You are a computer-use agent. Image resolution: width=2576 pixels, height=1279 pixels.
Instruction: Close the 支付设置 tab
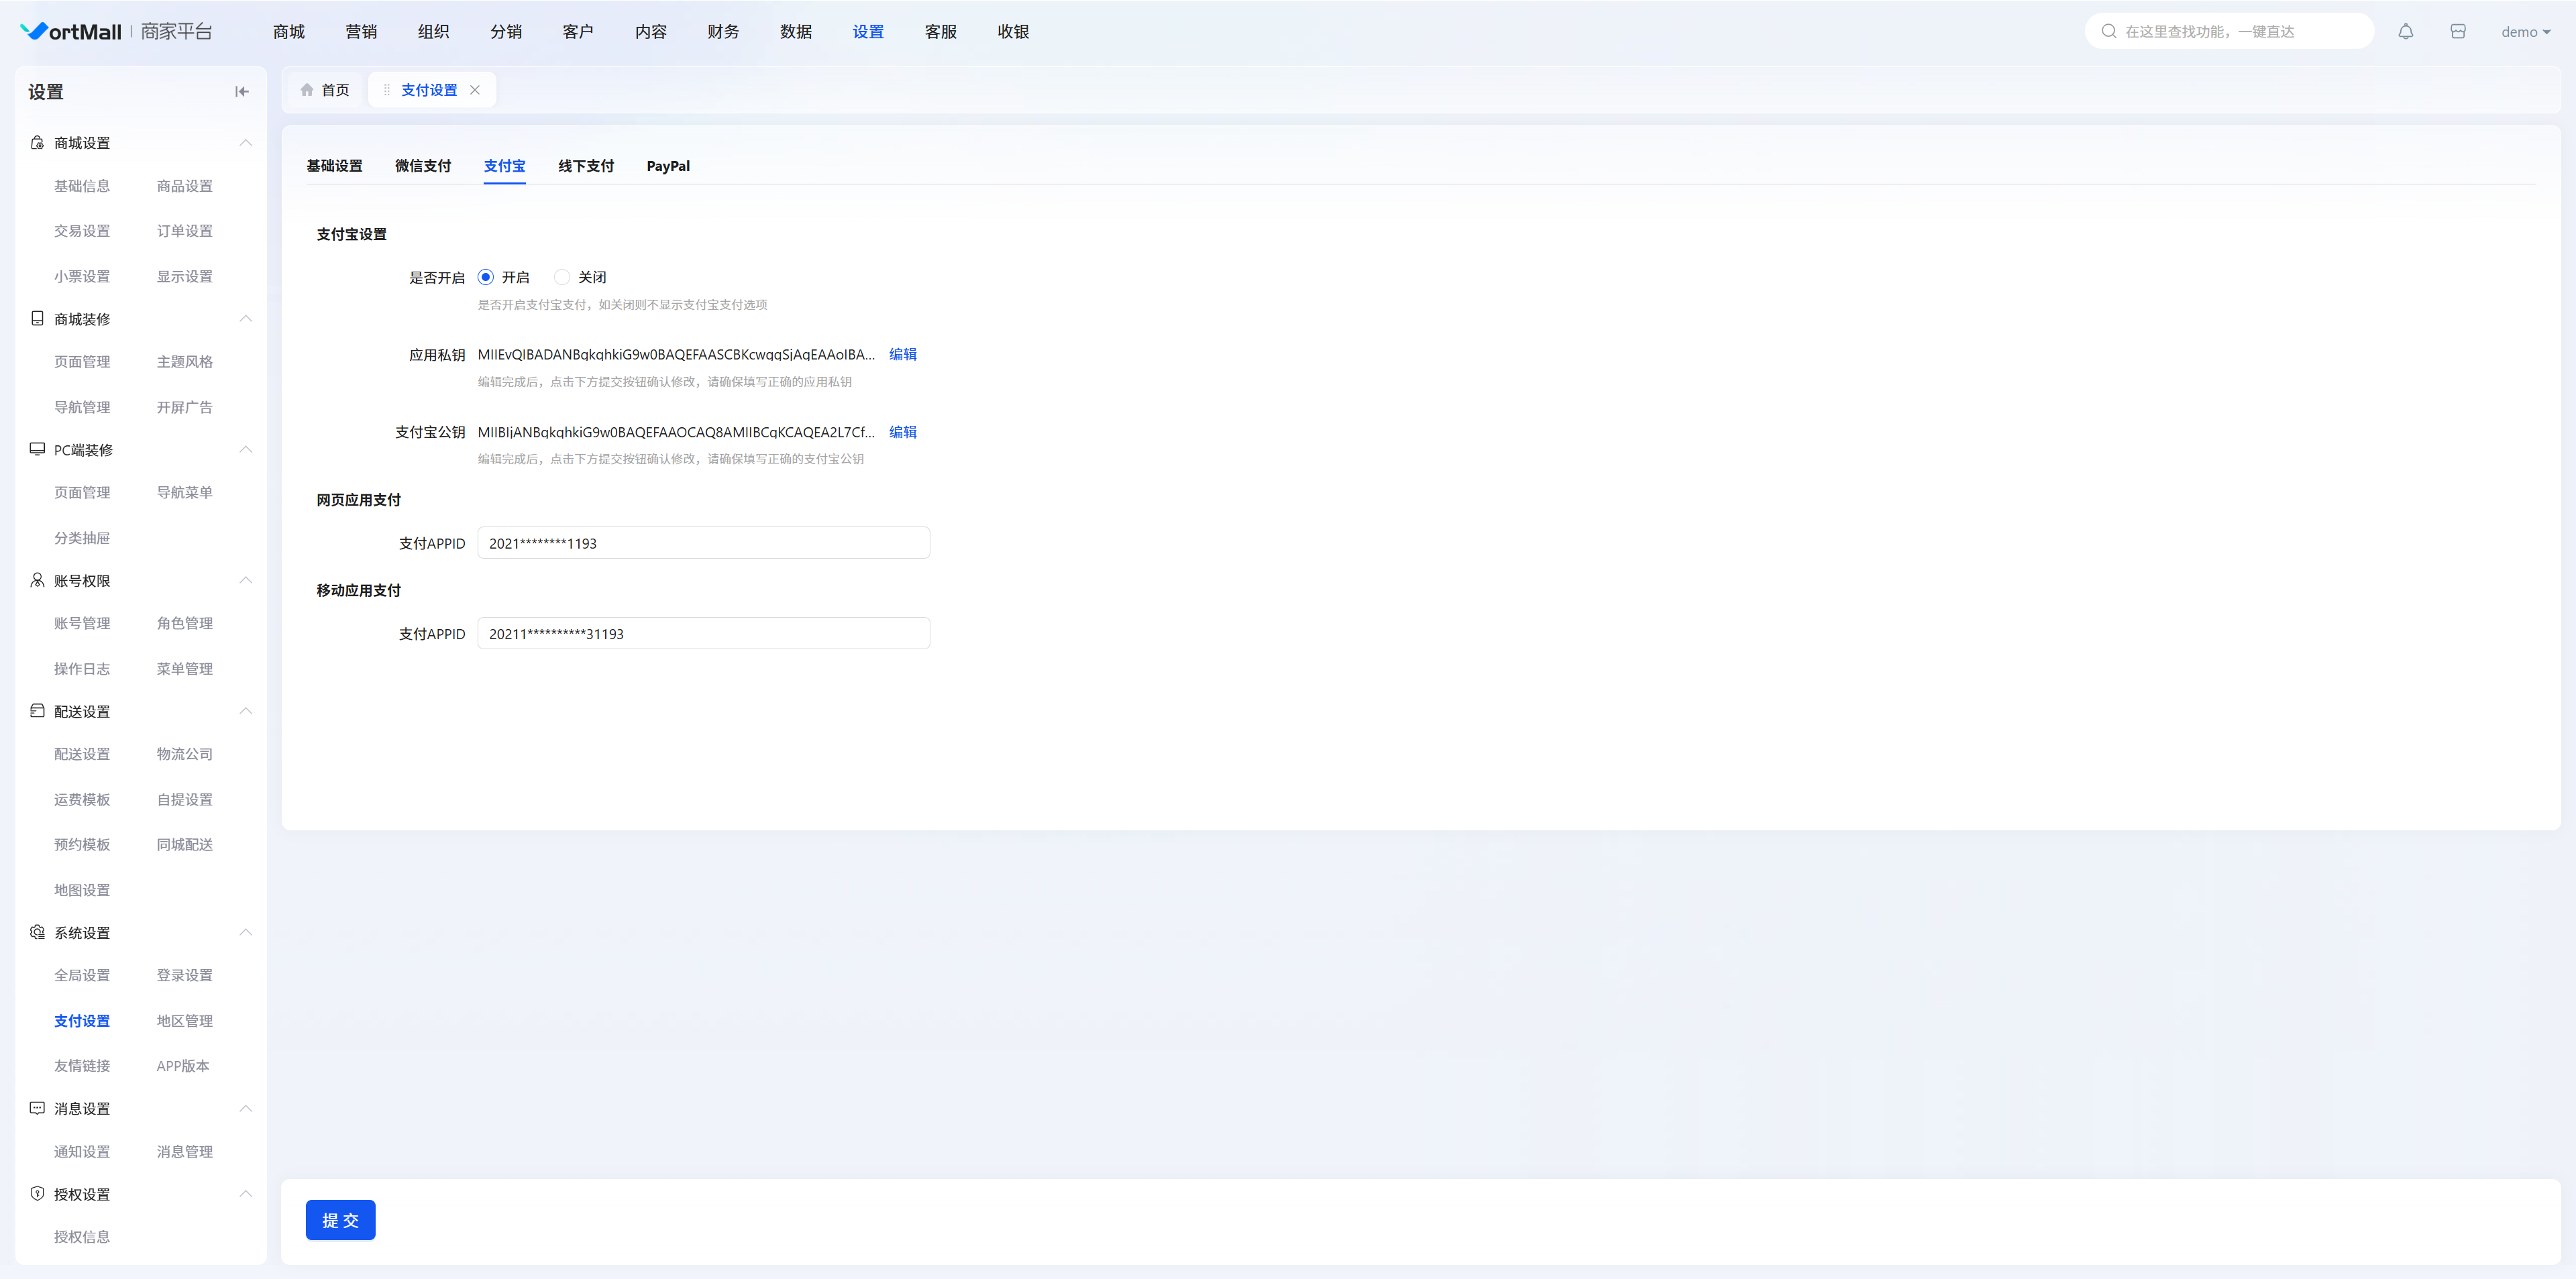click(475, 90)
